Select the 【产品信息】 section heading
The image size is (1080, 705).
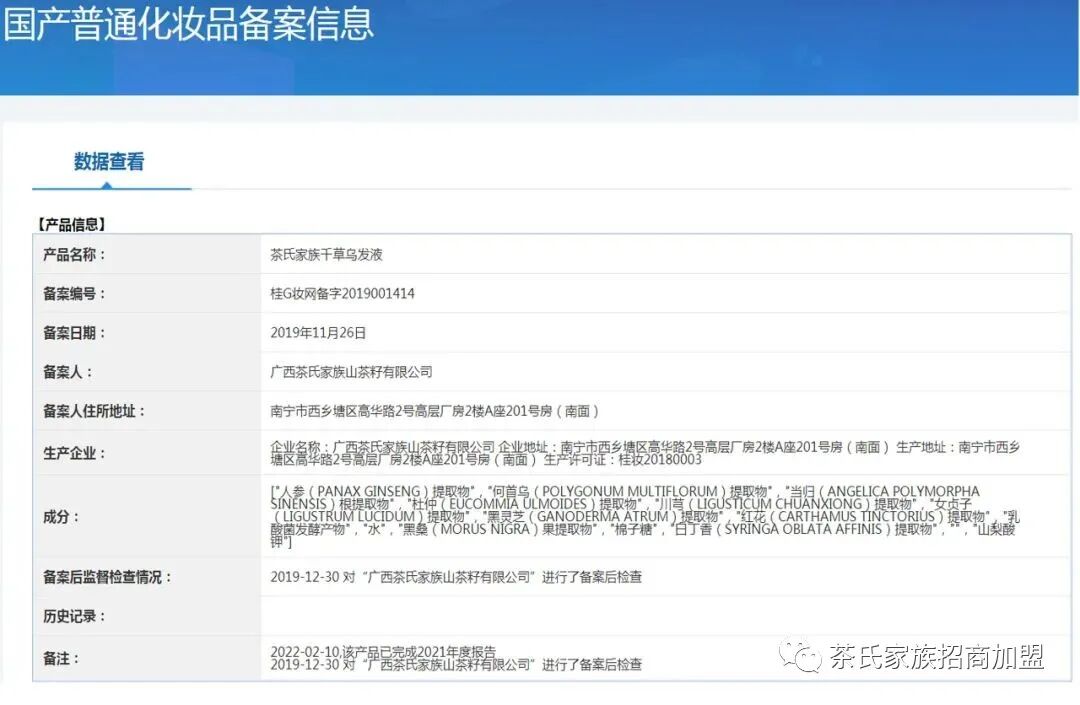click(x=71, y=224)
